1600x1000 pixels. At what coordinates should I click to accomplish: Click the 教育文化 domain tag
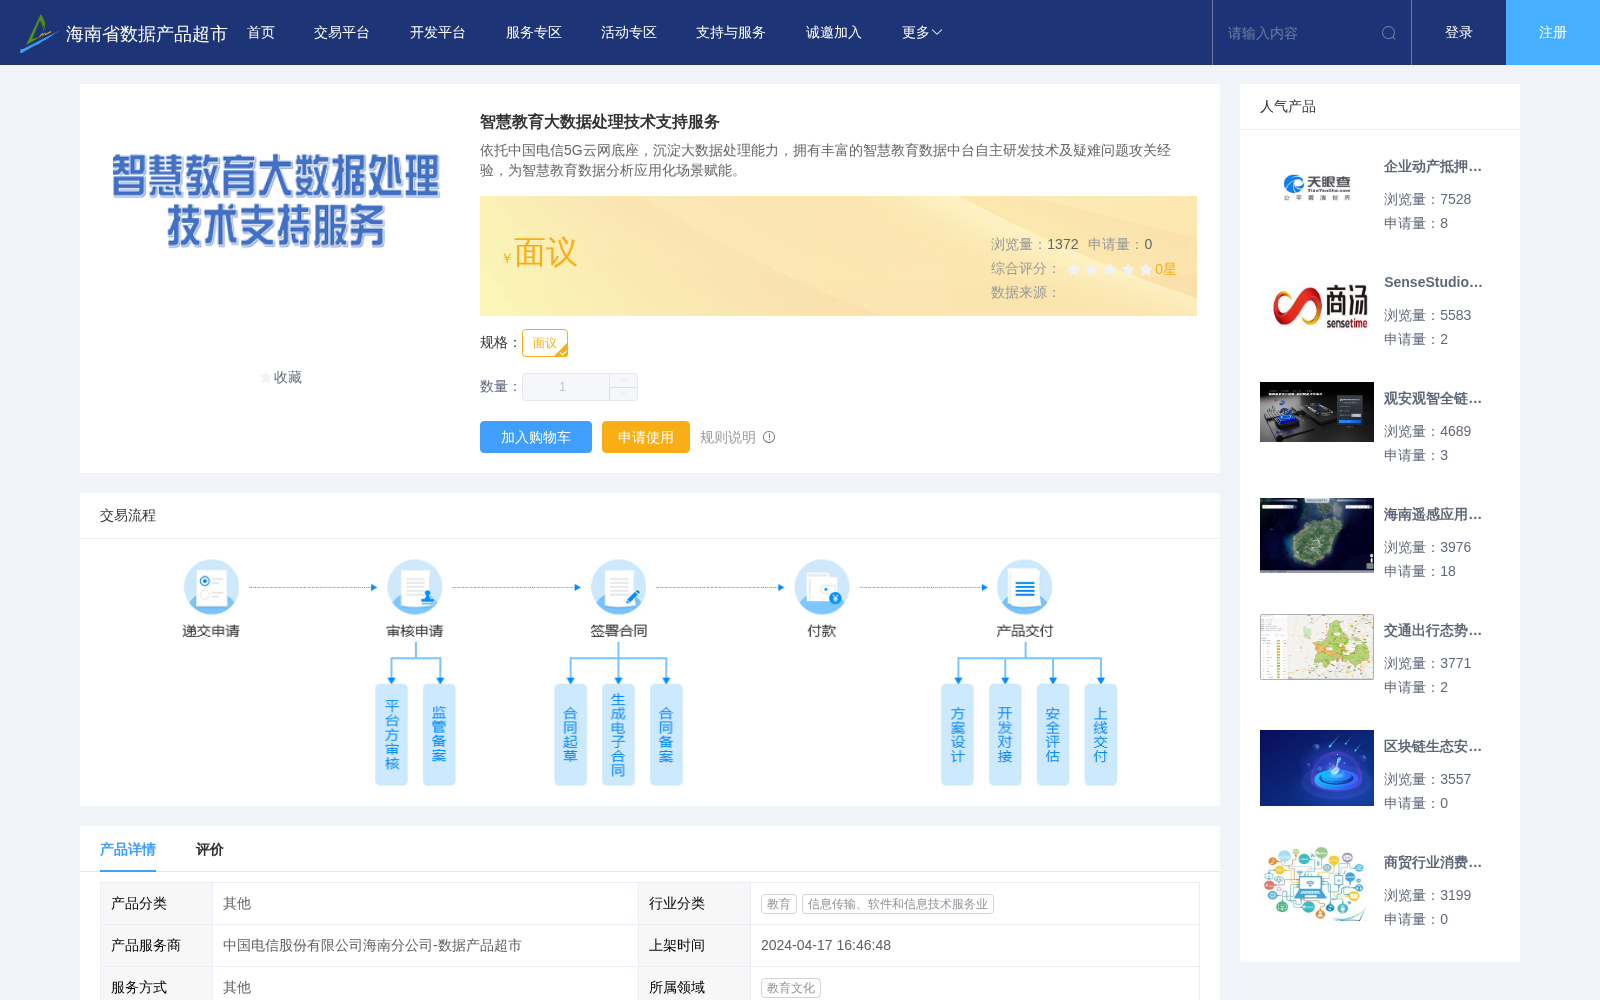coord(791,988)
